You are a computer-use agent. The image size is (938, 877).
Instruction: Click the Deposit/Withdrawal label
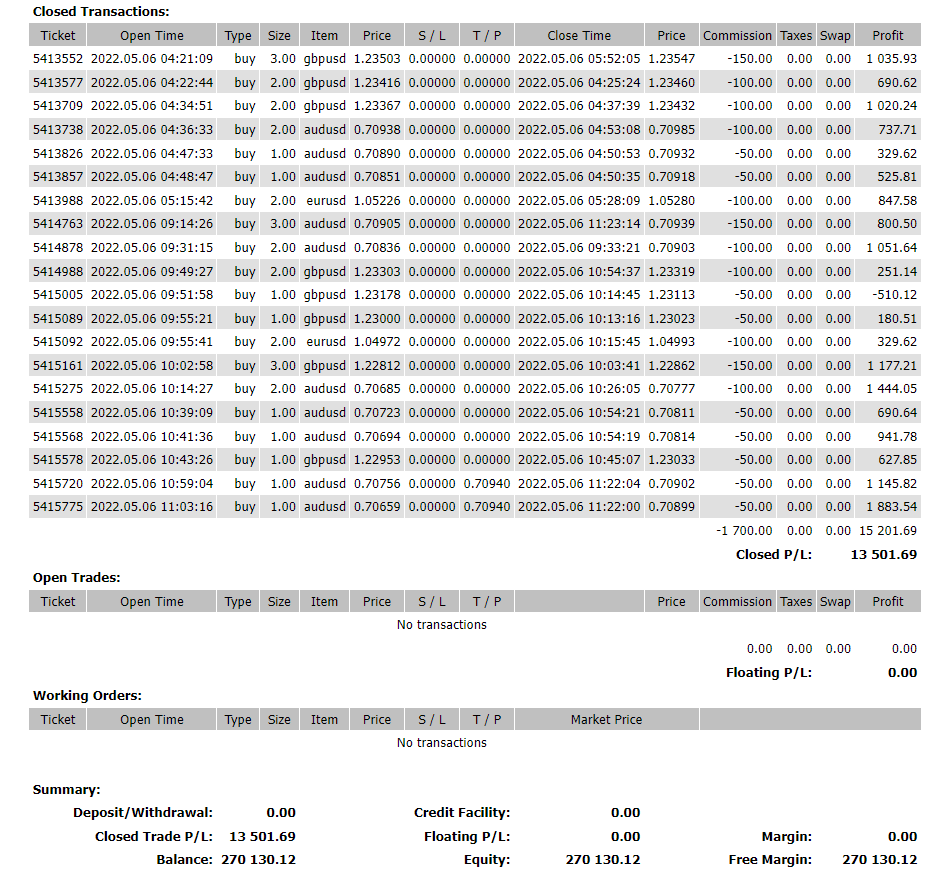click(143, 812)
